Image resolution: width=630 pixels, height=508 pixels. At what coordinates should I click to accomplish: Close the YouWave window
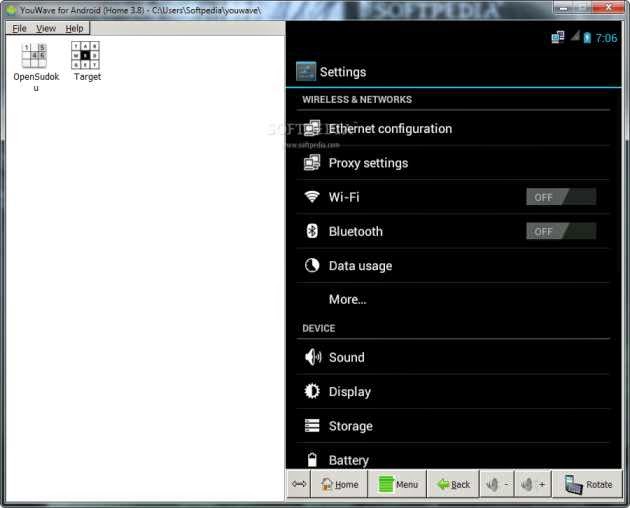pyautogui.click(x=609, y=6)
